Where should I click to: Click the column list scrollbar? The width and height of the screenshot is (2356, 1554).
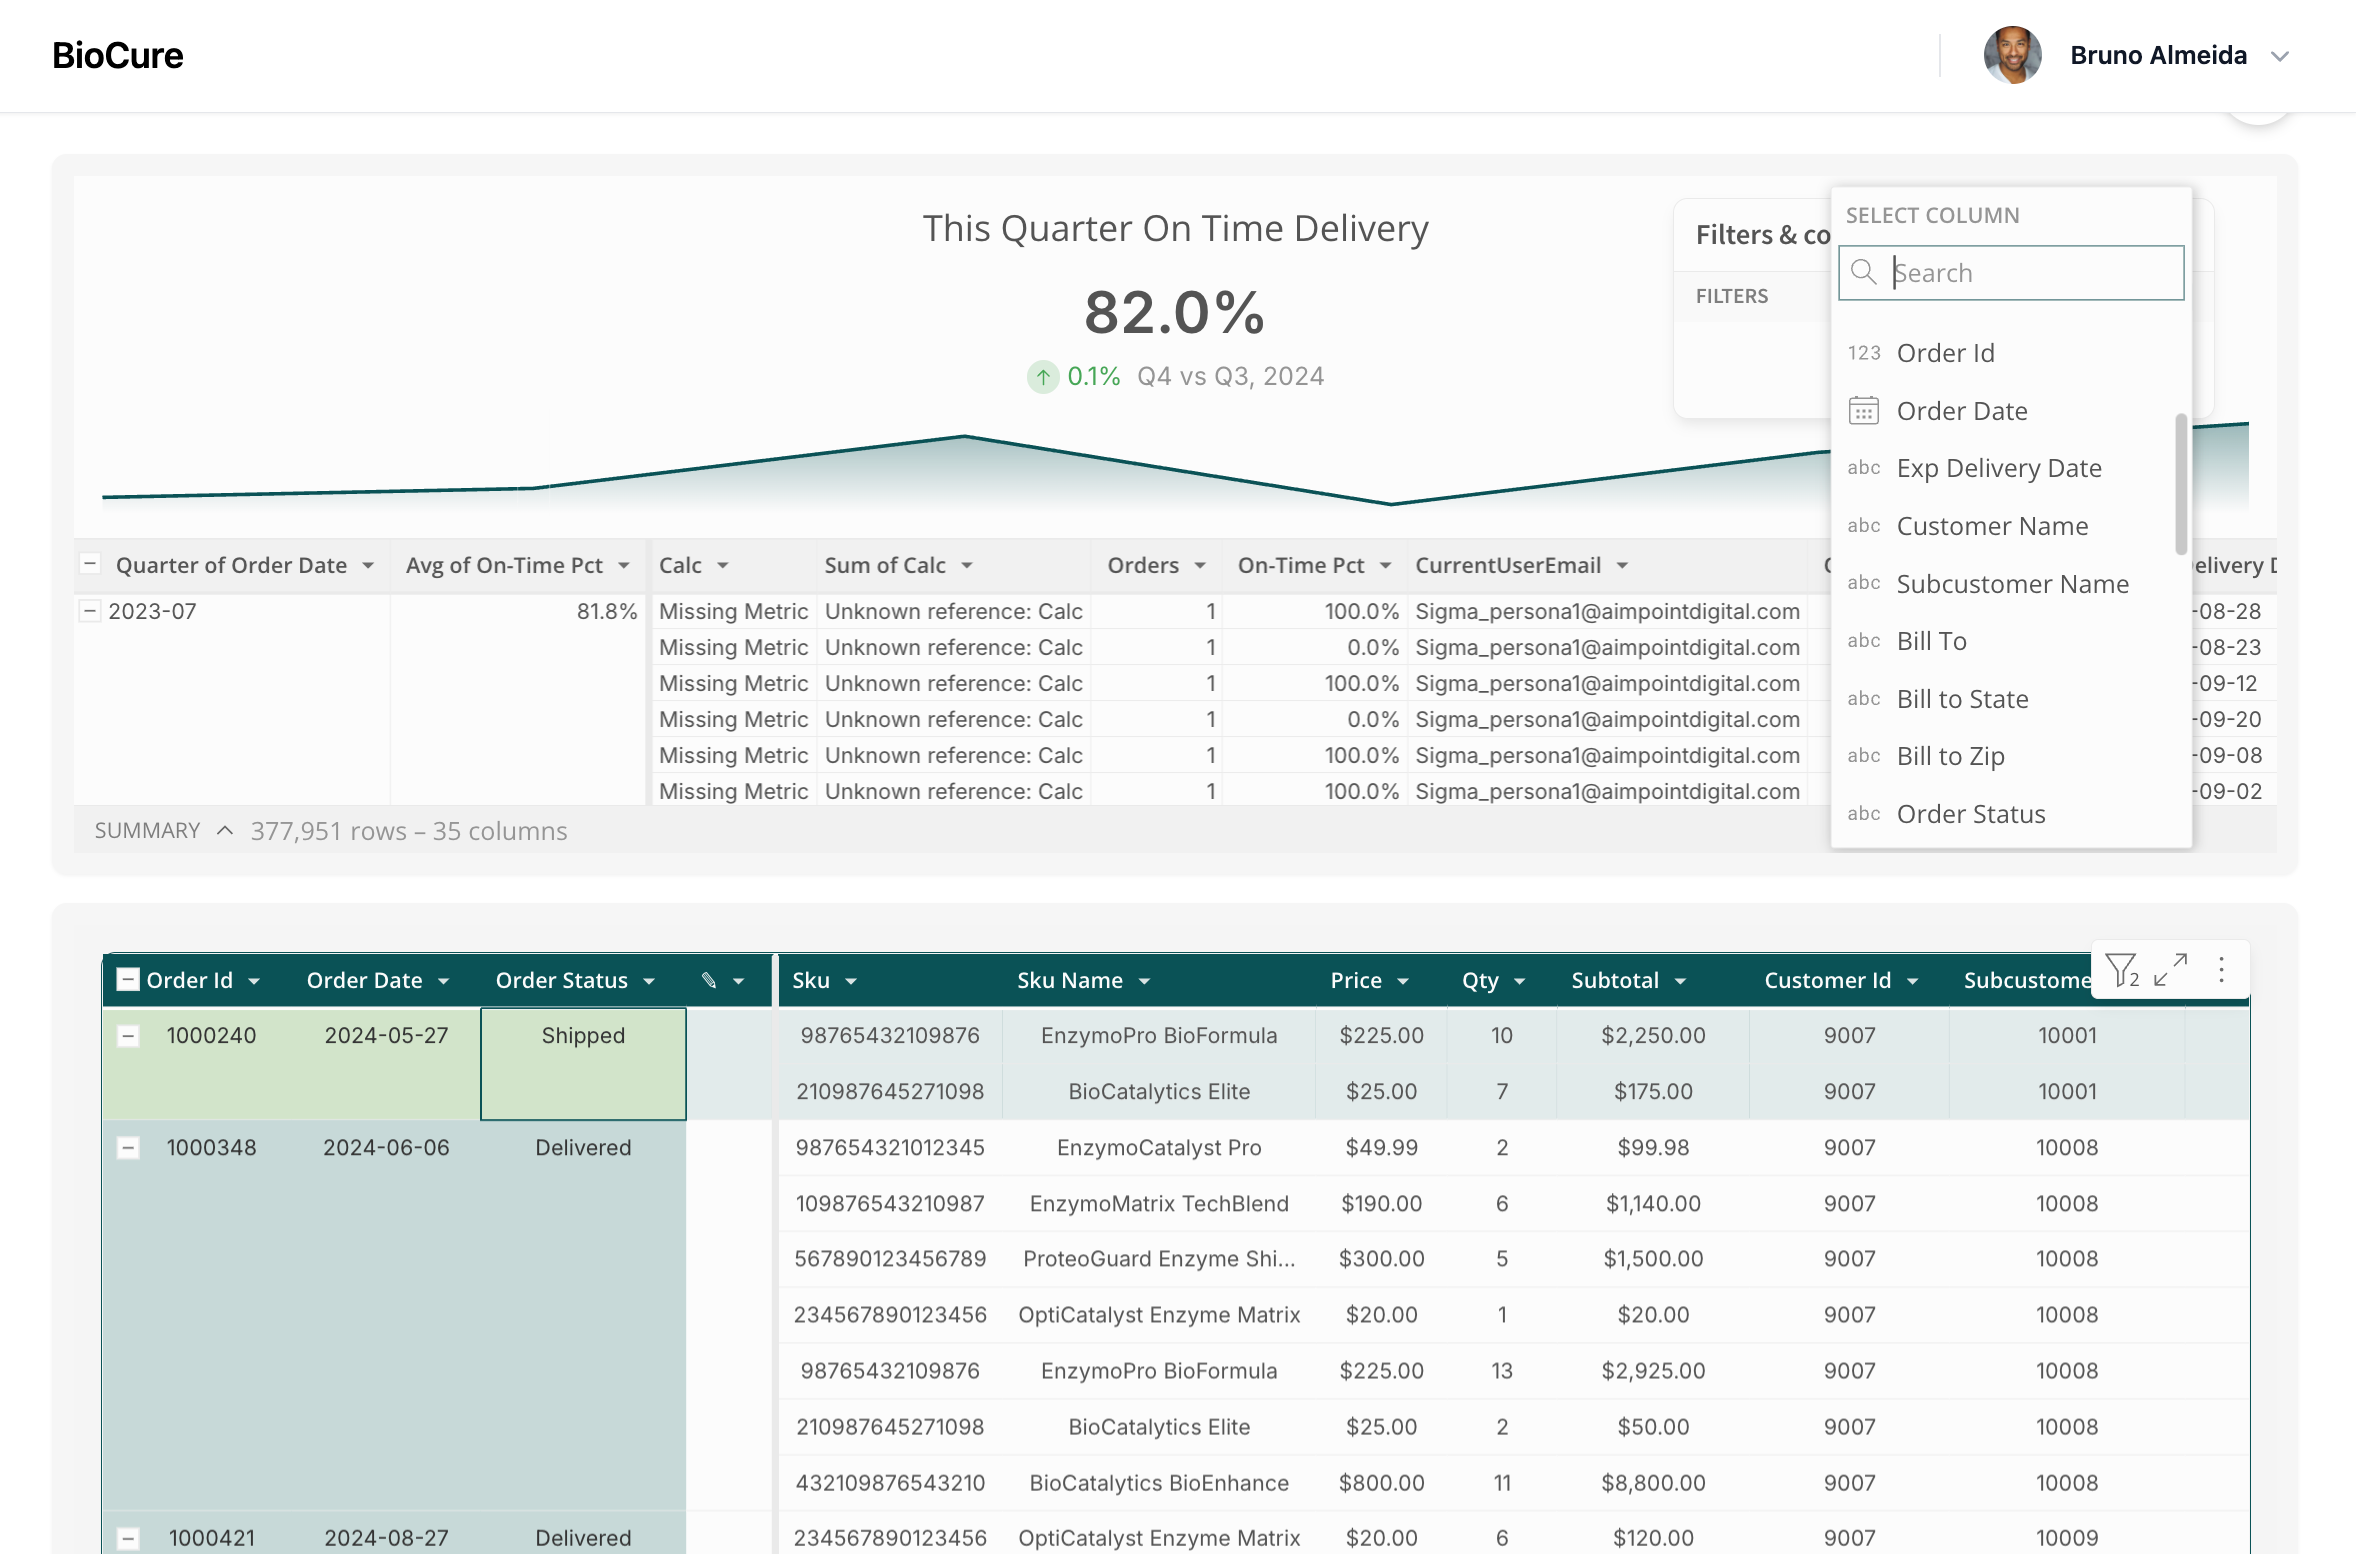click(2181, 484)
